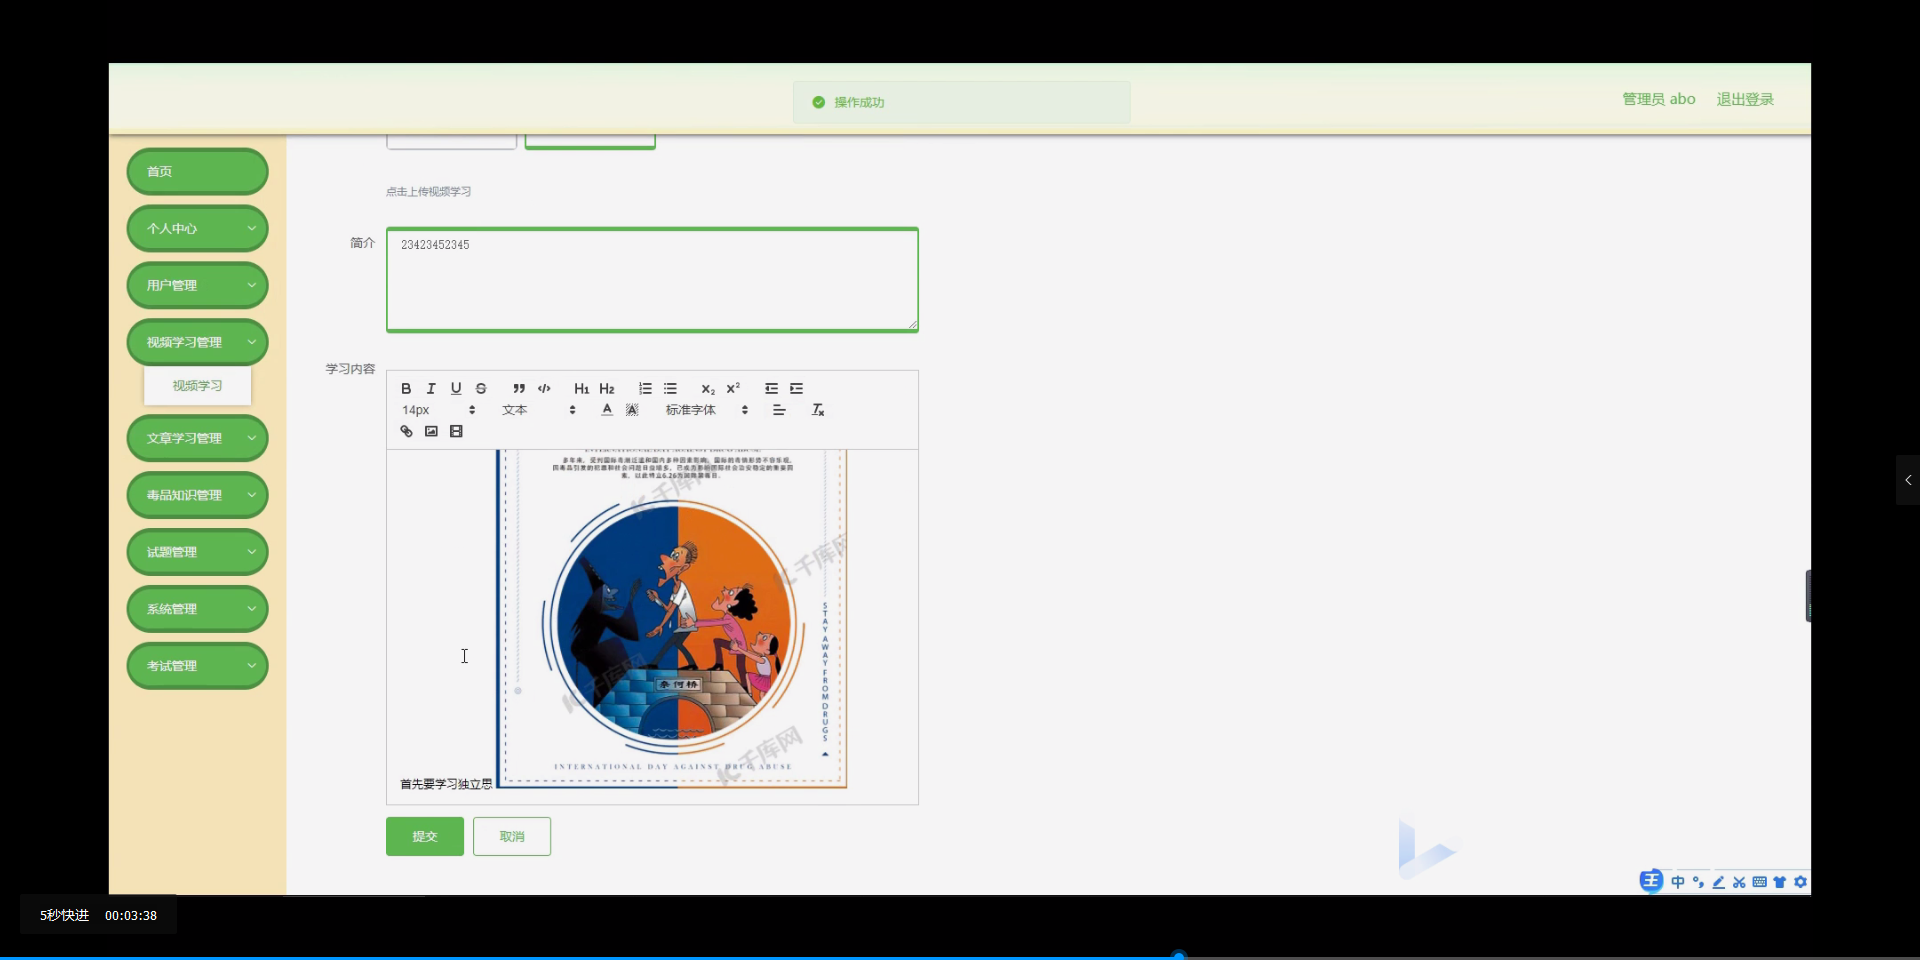The image size is (1920, 960).
Task: Click the 操作成功 success notification
Action: pyautogui.click(x=961, y=102)
